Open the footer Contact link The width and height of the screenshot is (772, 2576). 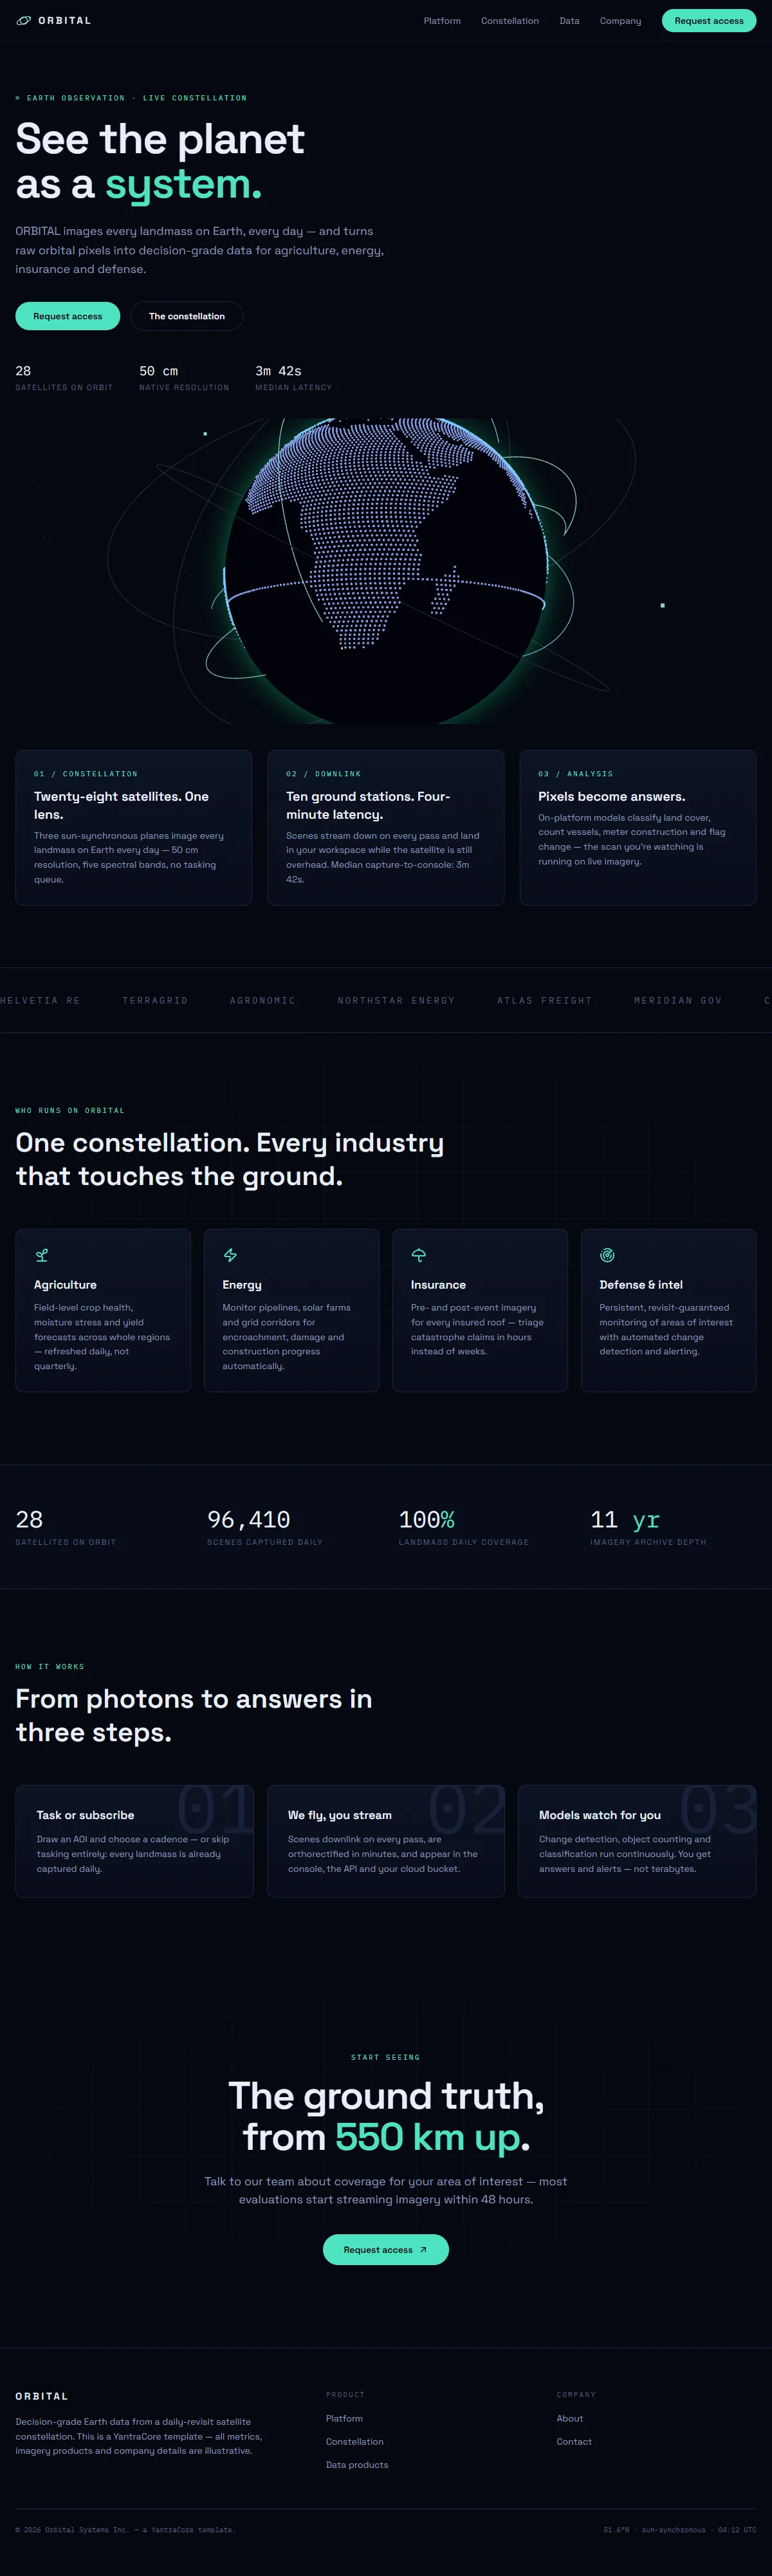tap(574, 2442)
